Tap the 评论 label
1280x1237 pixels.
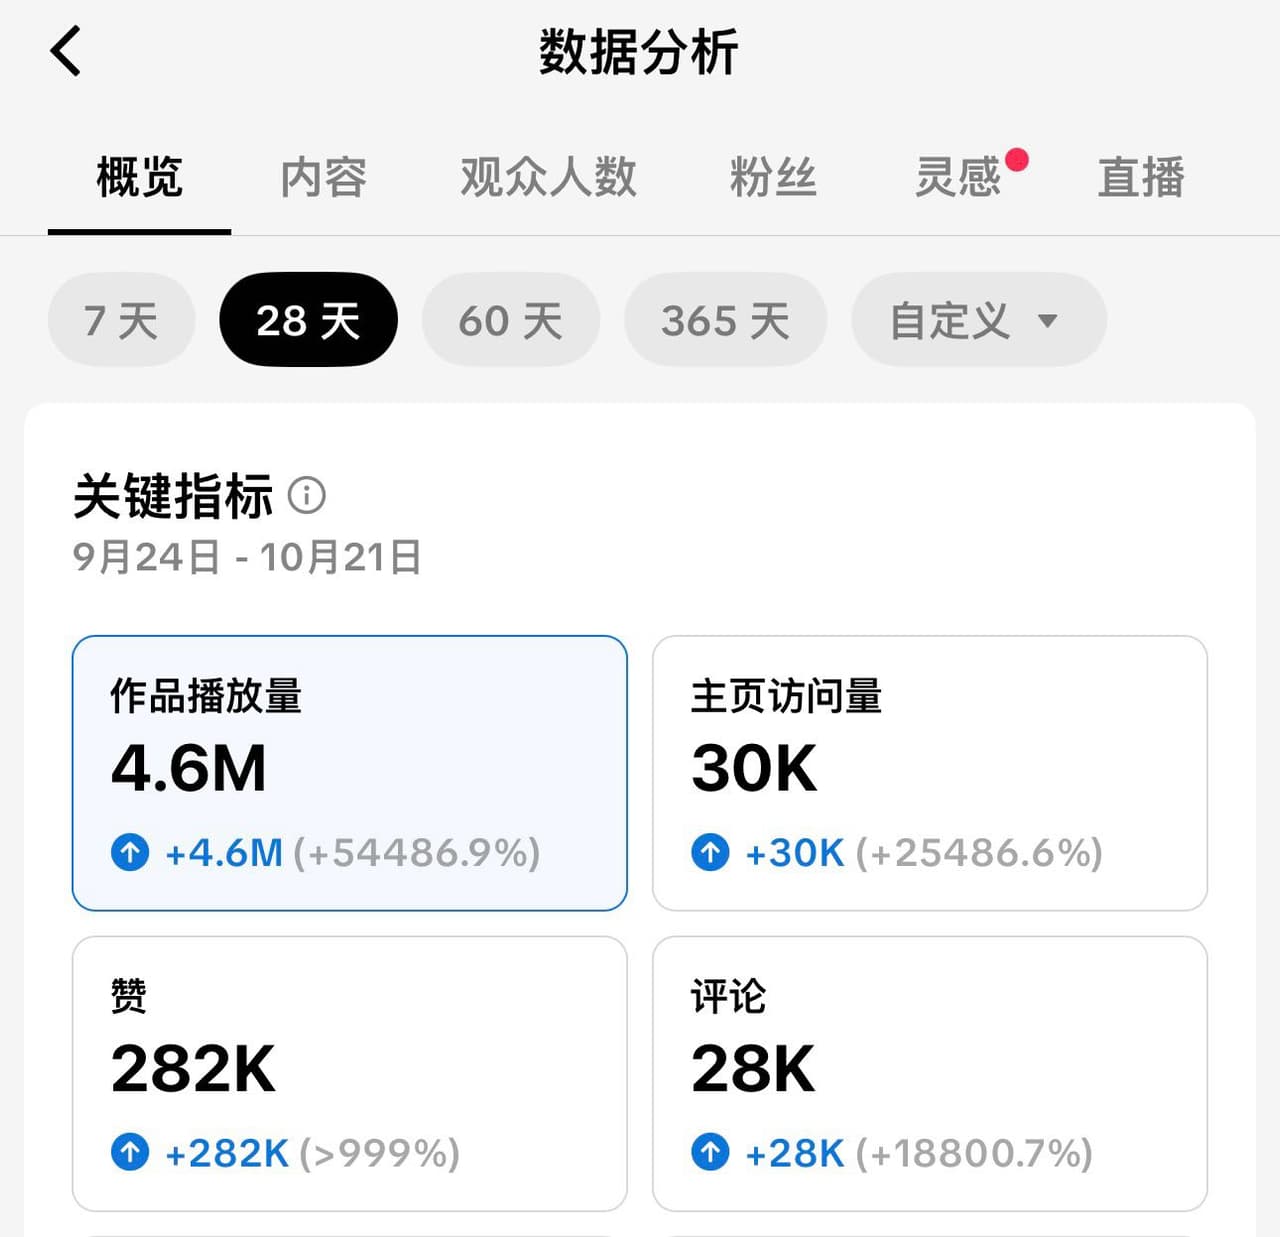[728, 996]
